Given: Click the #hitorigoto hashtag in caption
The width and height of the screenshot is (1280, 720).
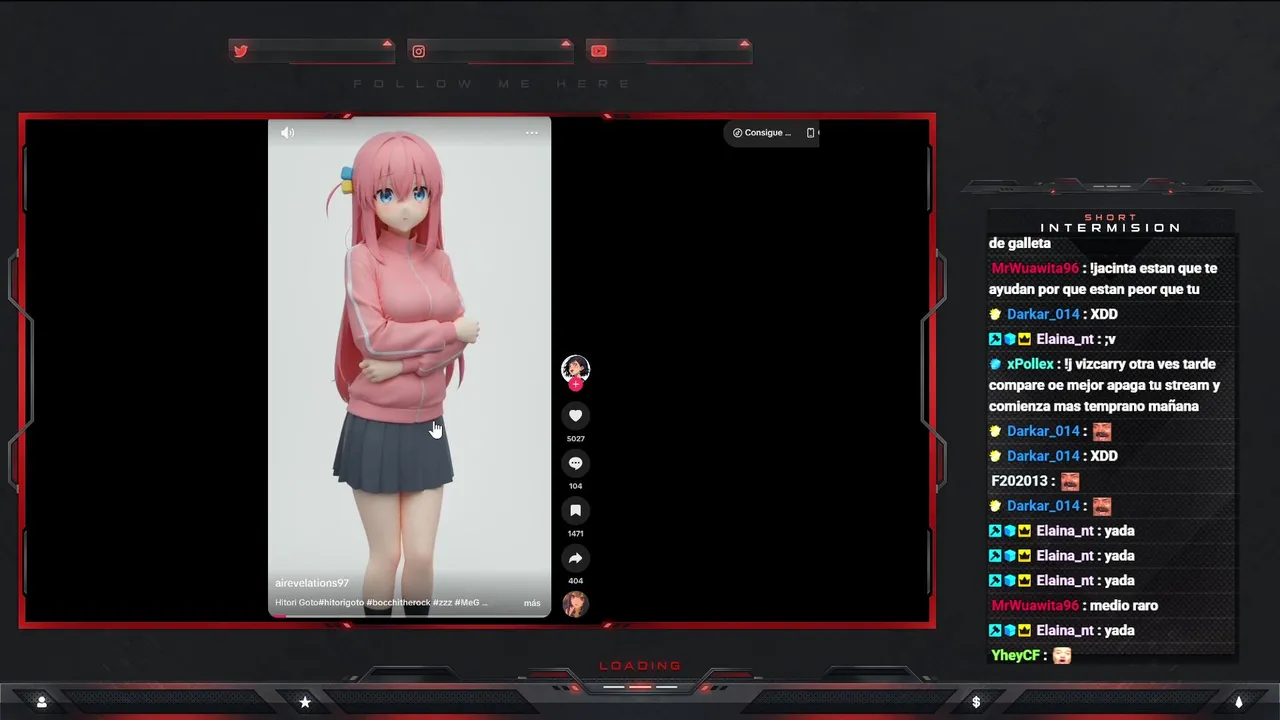Looking at the screenshot, I should coord(341,603).
